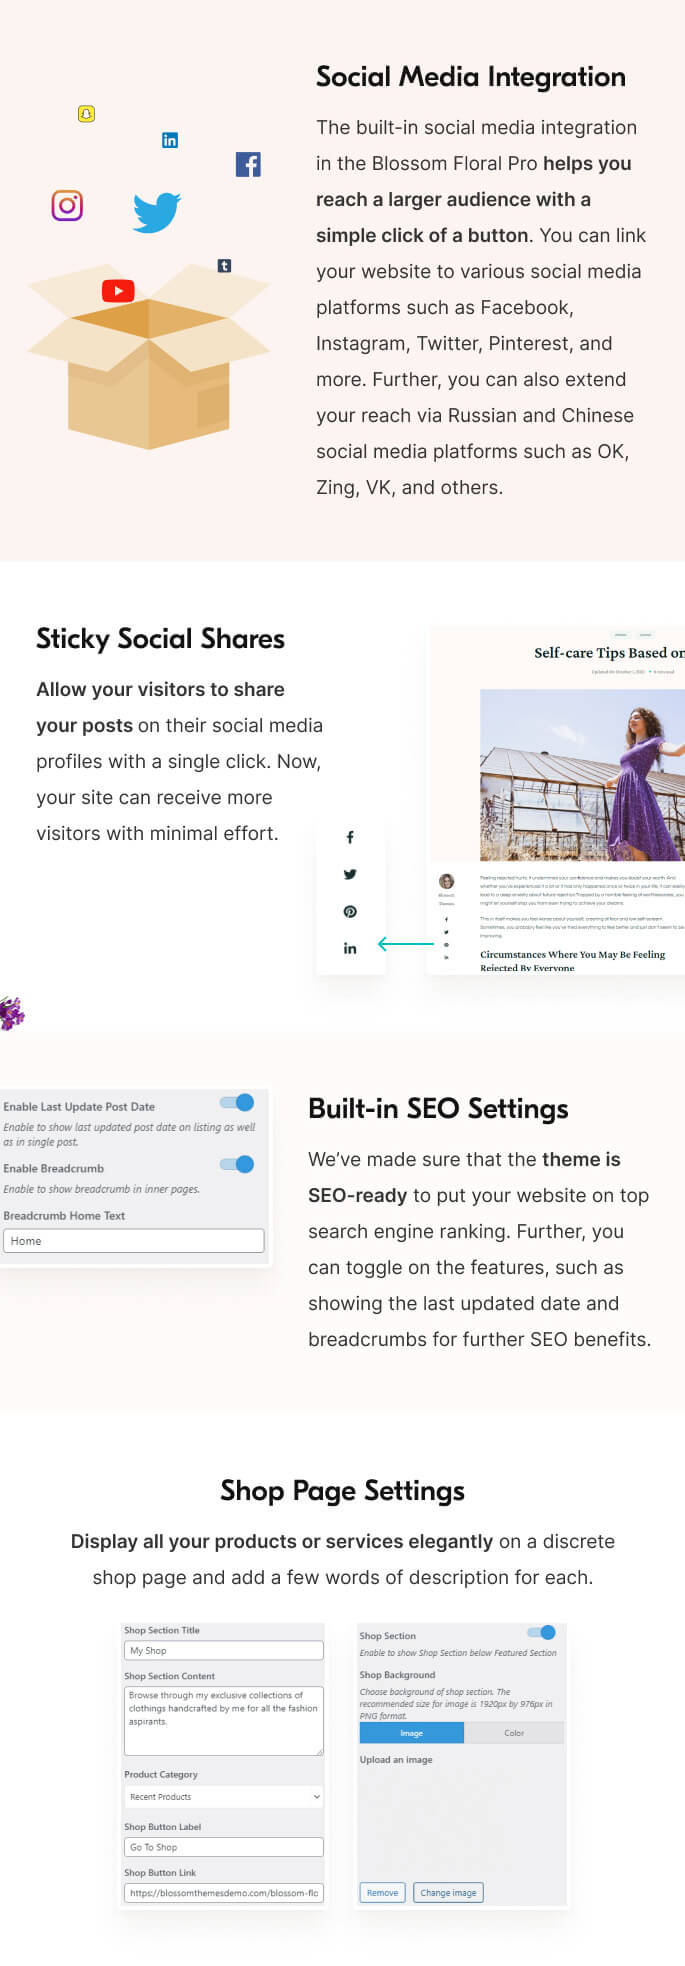Switch to the Color background tab
The width and height of the screenshot is (685, 1966).
(x=514, y=1733)
